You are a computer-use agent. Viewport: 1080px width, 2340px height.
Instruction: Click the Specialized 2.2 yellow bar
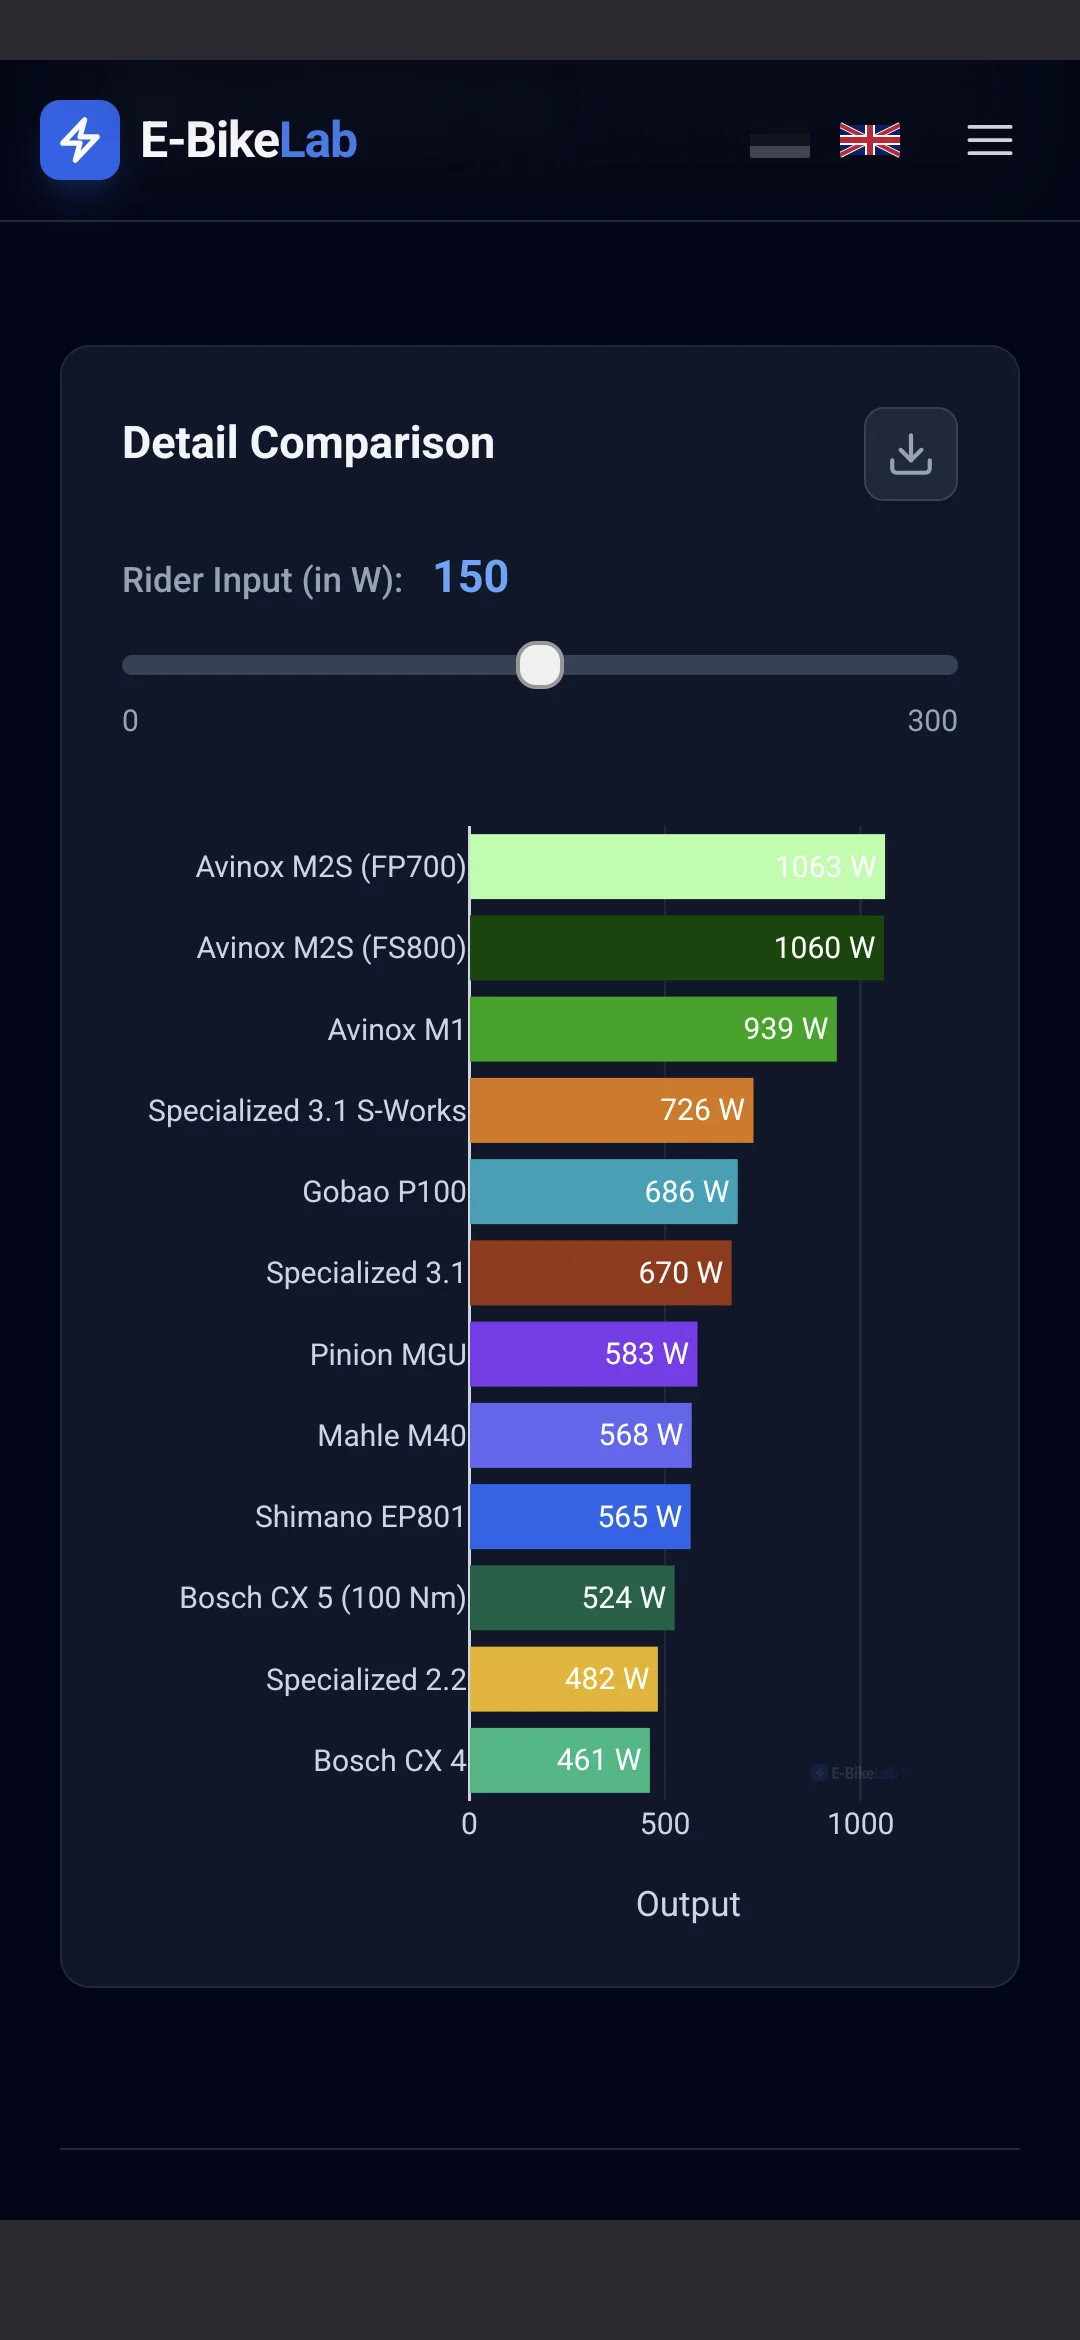[564, 1679]
